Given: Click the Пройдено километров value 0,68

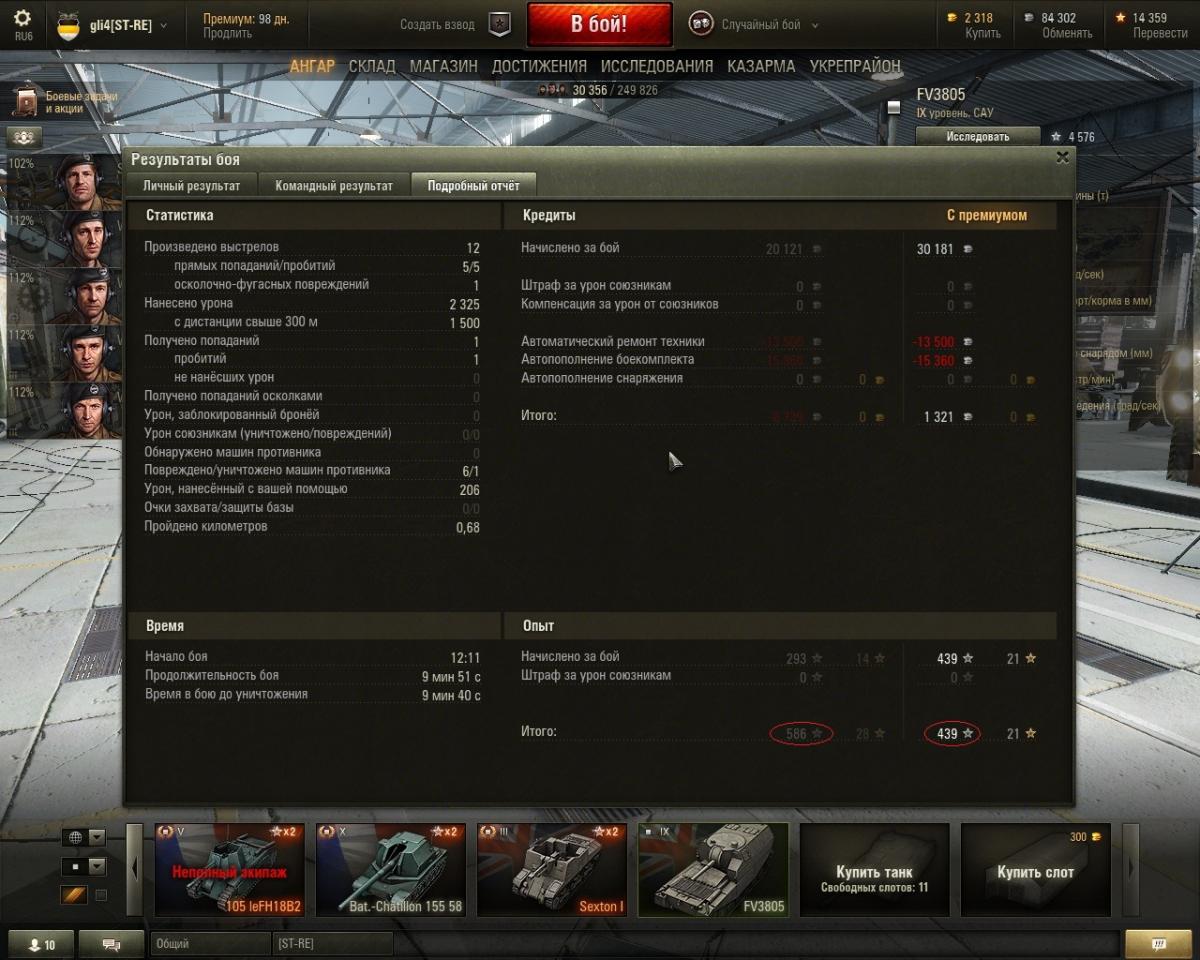Looking at the screenshot, I should (x=468, y=527).
